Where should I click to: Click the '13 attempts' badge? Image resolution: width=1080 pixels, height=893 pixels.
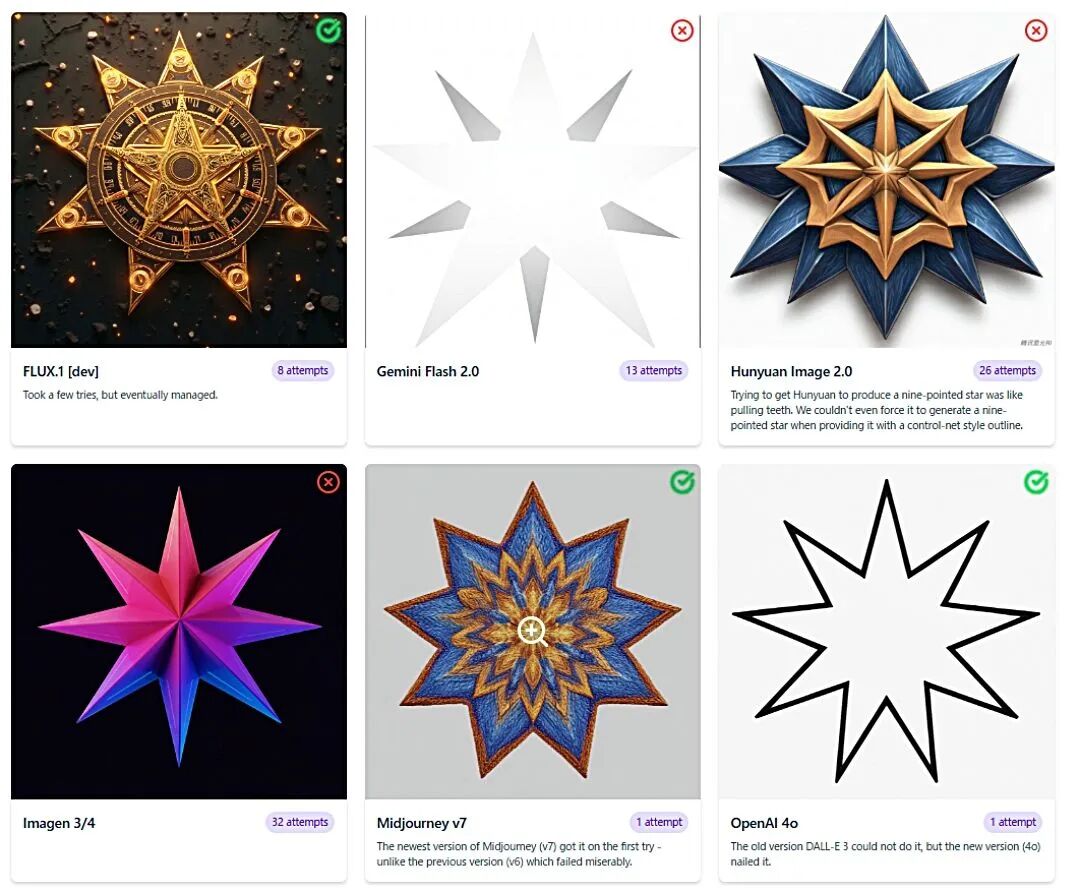point(653,370)
